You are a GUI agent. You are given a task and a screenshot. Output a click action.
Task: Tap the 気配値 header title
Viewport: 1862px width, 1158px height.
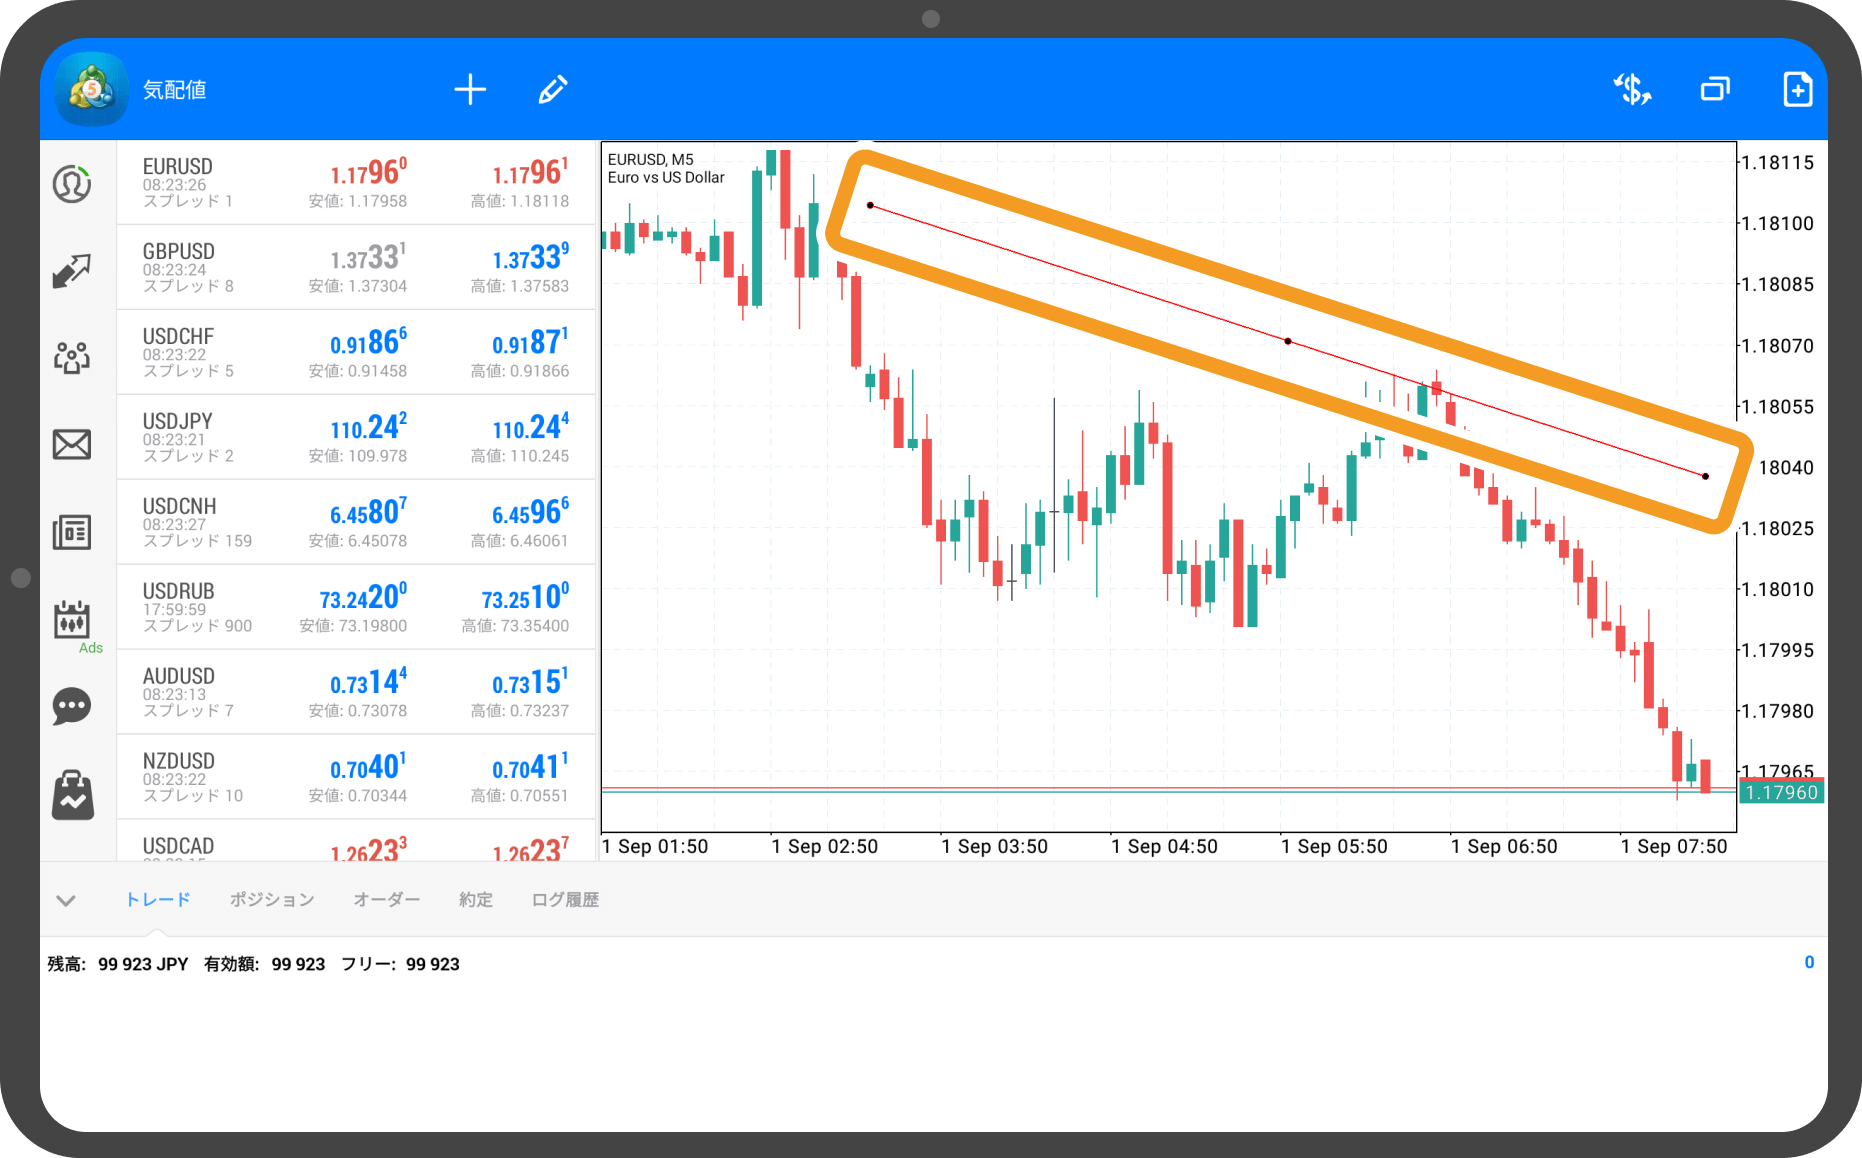coord(174,90)
